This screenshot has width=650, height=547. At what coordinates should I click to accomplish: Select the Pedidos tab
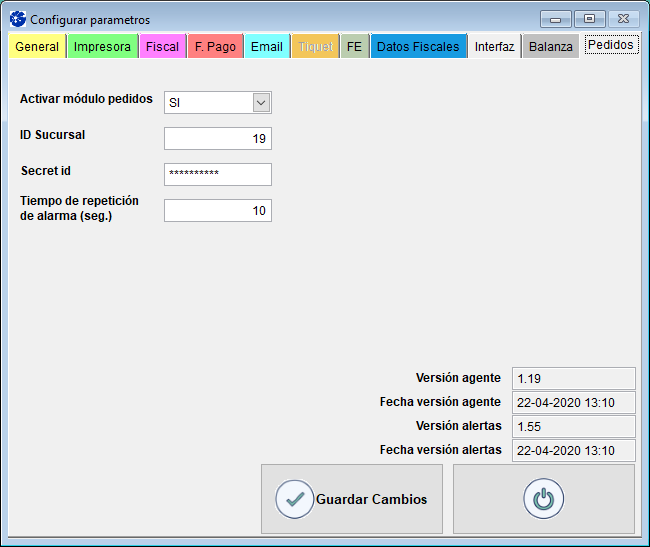pyautogui.click(x=610, y=45)
